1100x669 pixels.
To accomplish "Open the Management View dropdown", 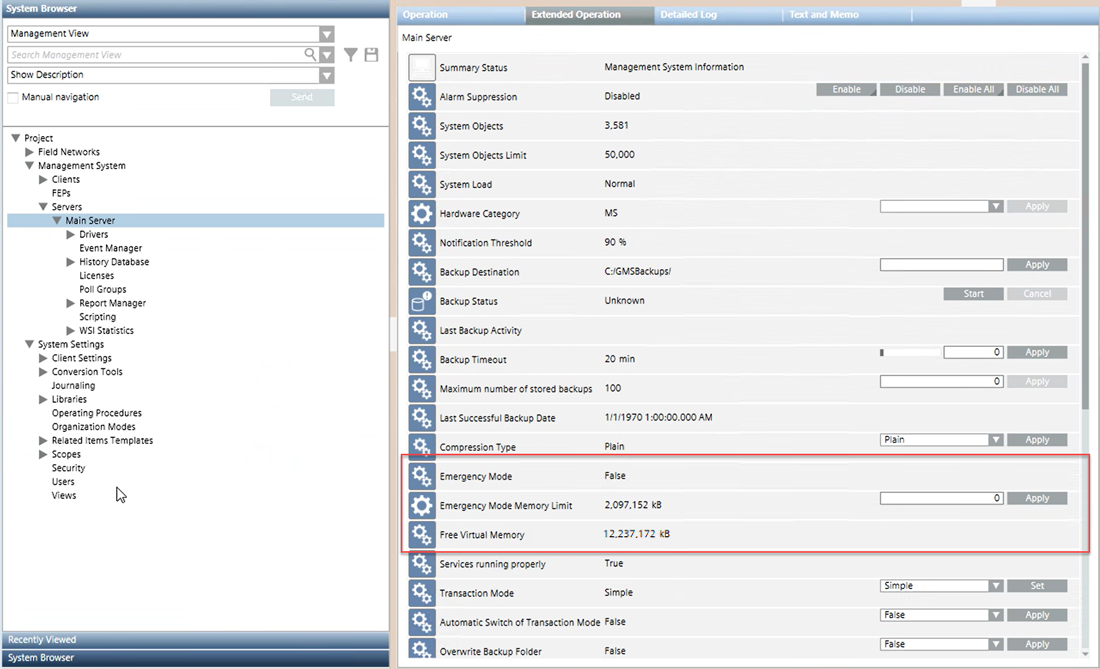I will pos(327,34).
